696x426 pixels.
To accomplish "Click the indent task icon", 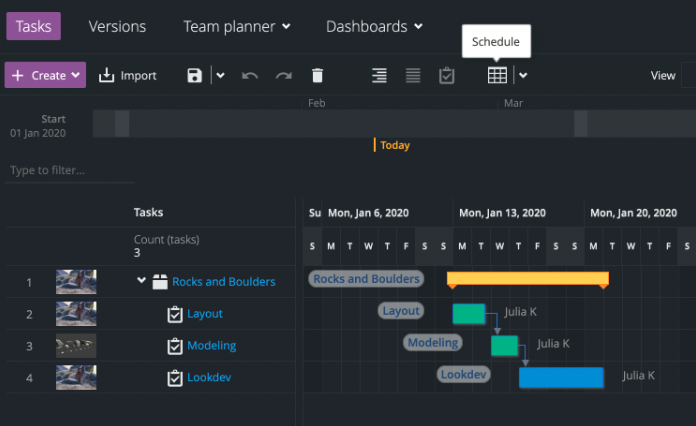I will (x=379, y=76).
